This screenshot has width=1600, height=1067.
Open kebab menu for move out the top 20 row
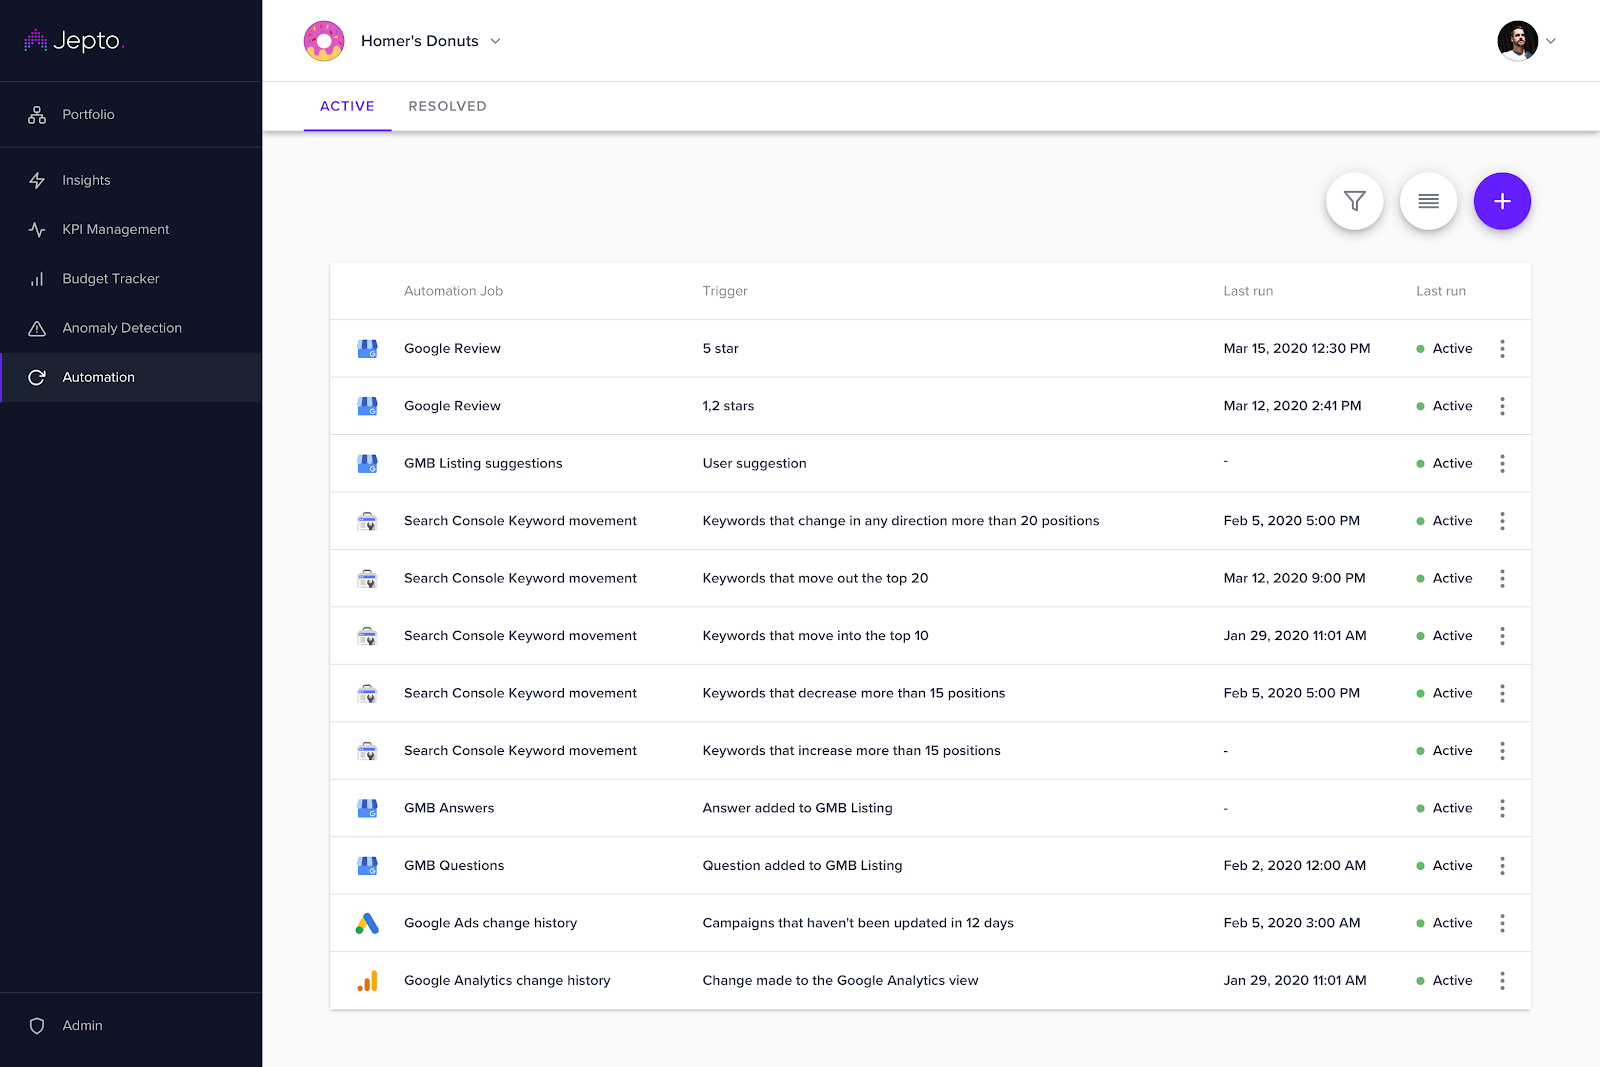pos(1502,578)
